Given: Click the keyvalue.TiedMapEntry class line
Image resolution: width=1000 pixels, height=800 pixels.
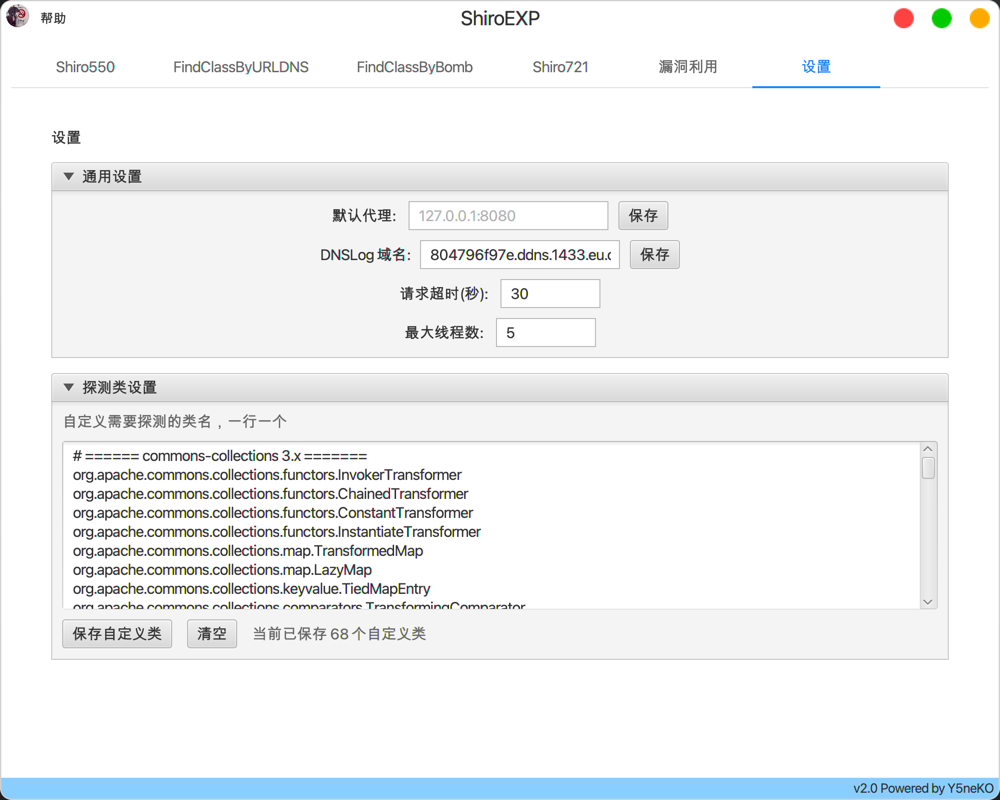Looking at the screenshot, I should pyautogui.click(x=251, y=588).
